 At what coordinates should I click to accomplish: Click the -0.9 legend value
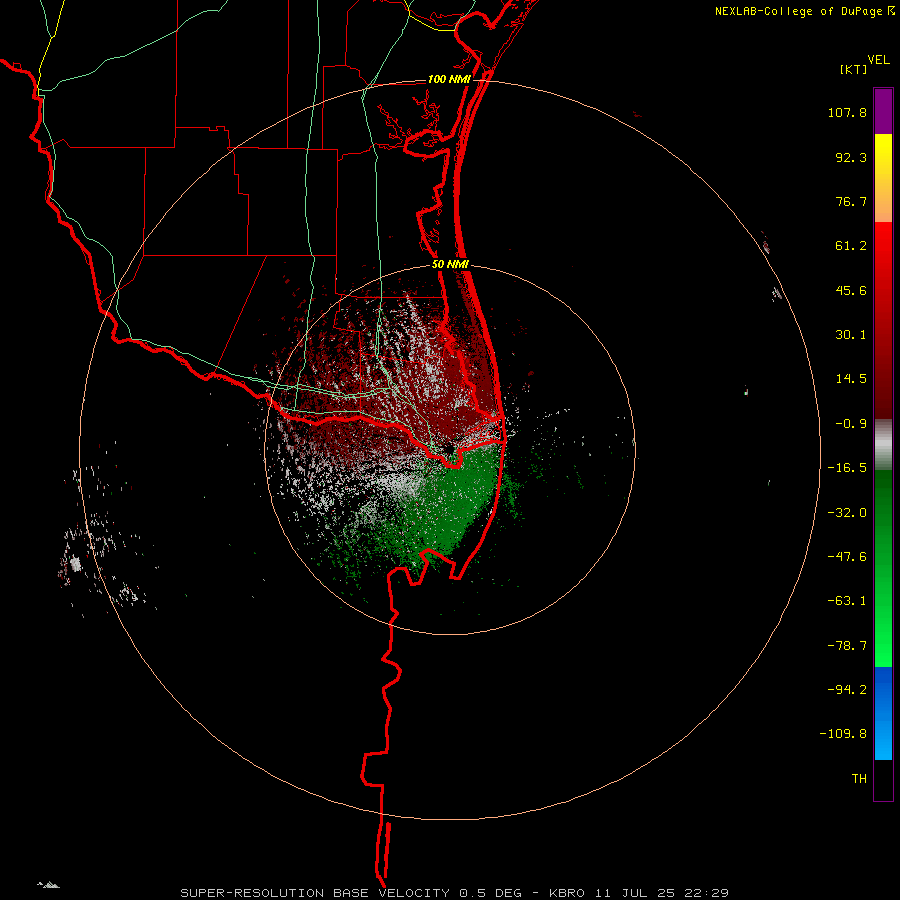851,424
